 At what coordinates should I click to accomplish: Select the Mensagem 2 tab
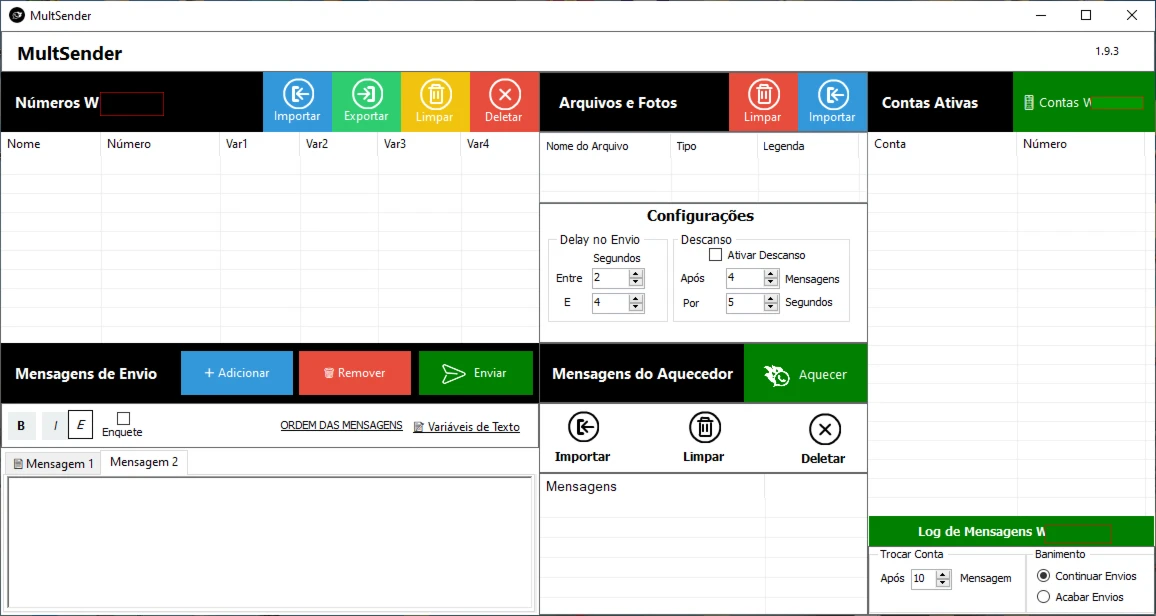pyautogui.click(x=144, y=462)
